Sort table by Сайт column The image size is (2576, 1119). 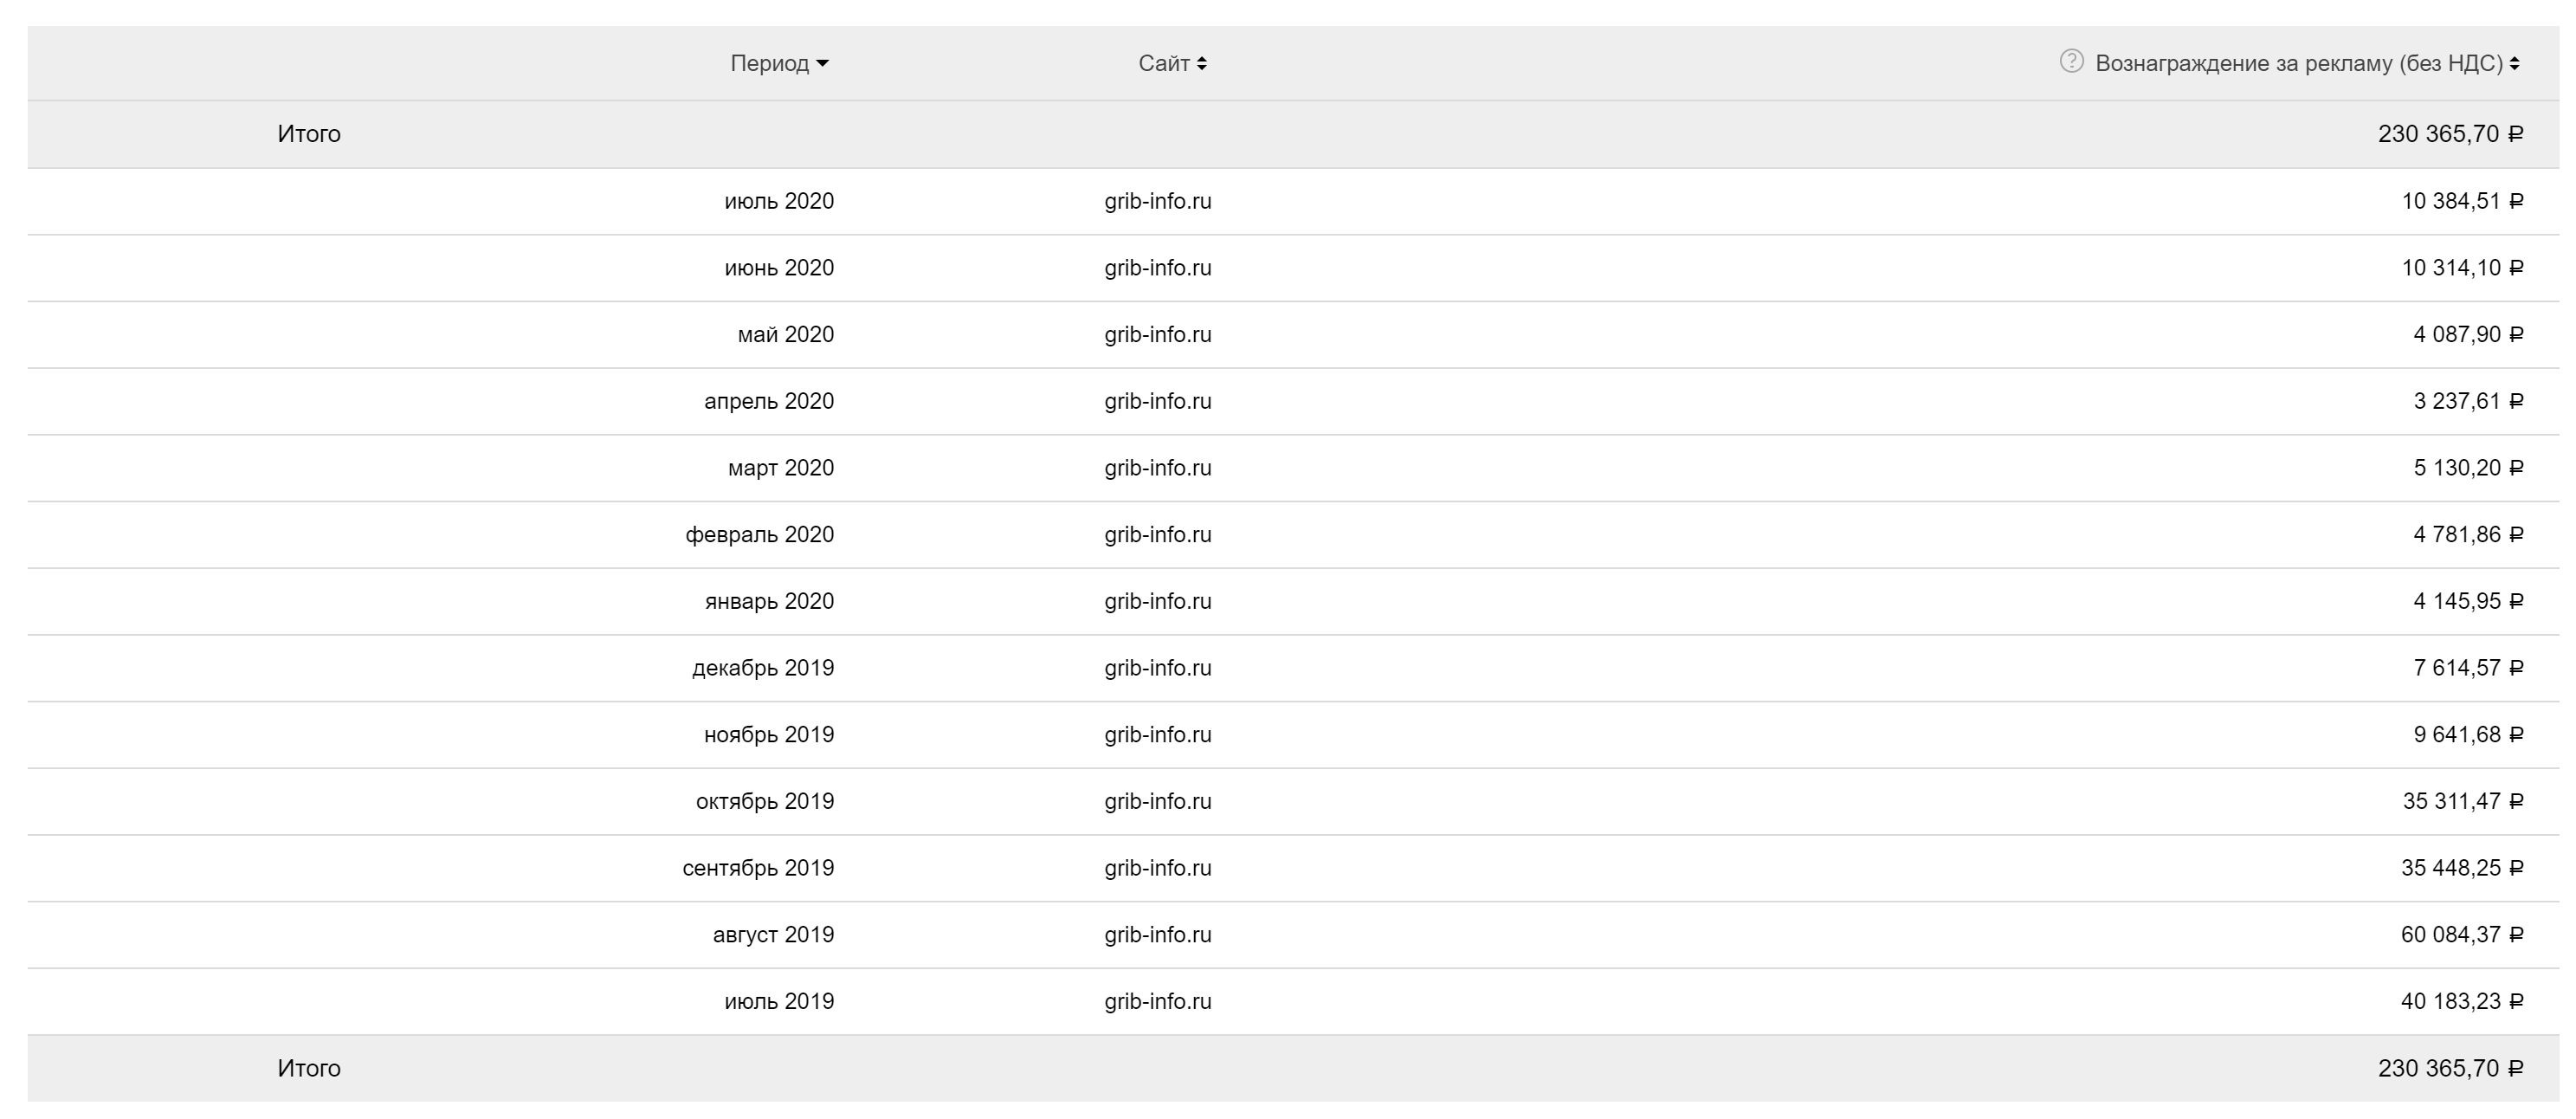click(x=1202, y=64)
